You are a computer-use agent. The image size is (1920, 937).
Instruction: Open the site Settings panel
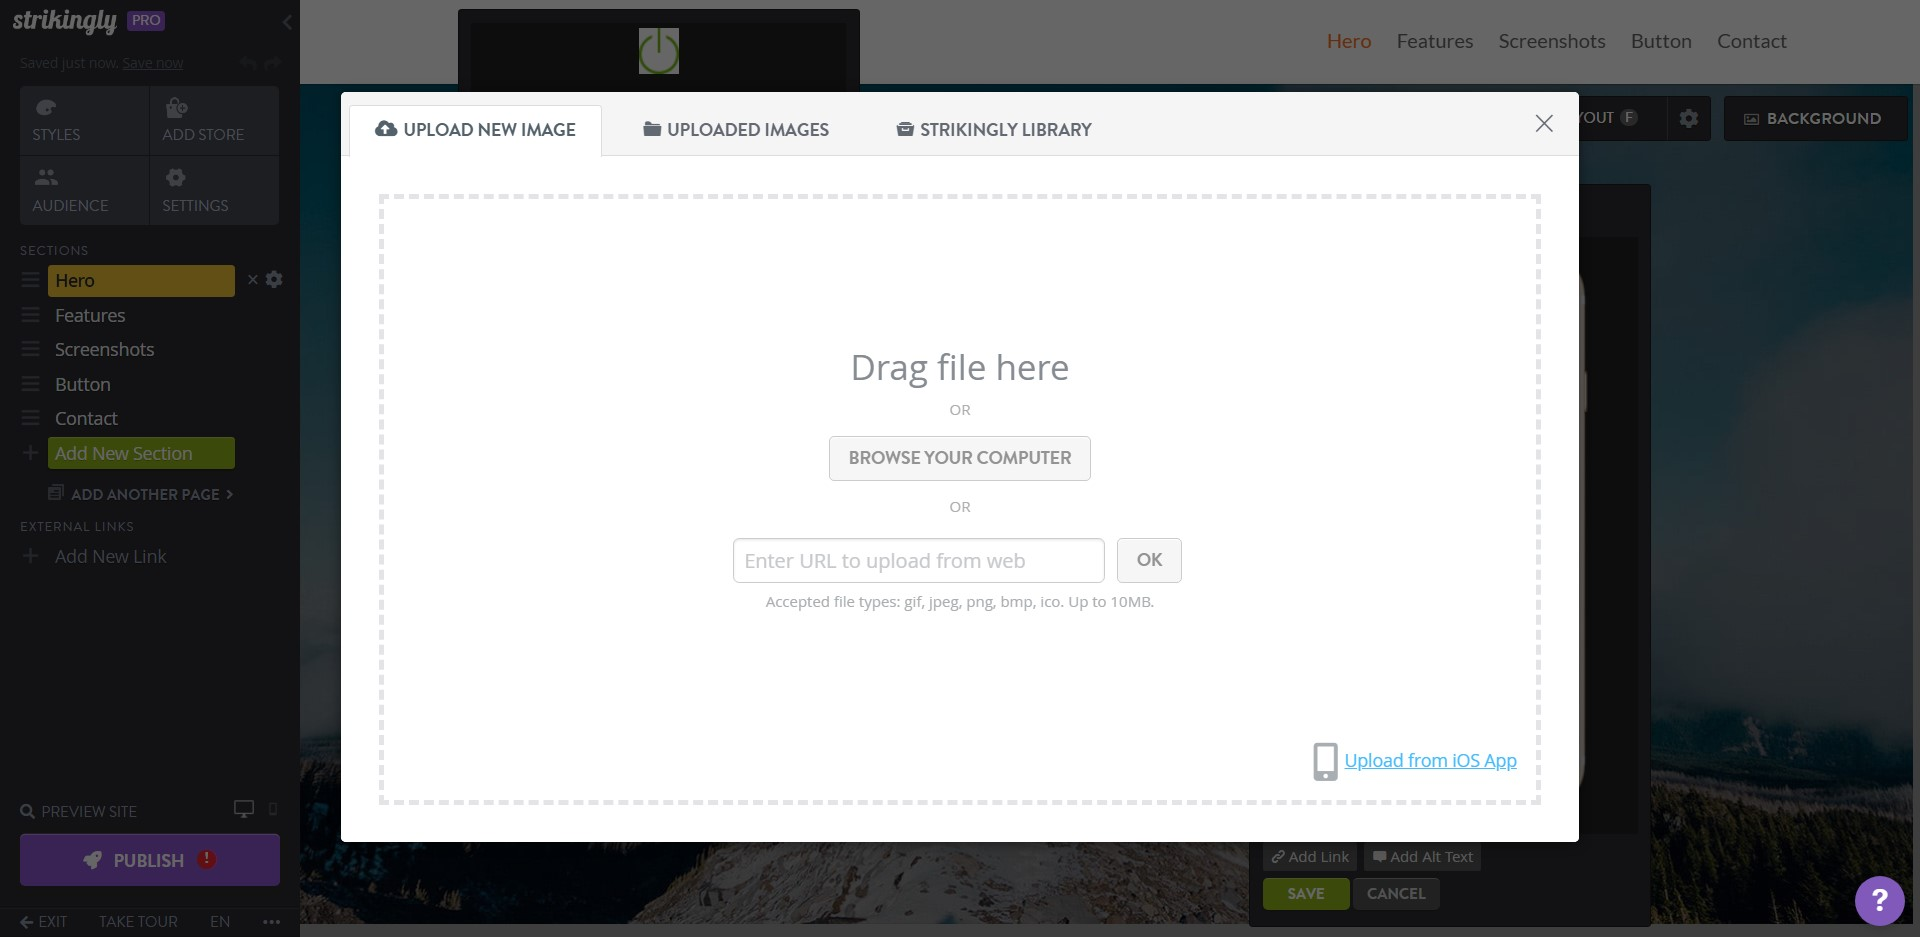(x=195, y=190)
